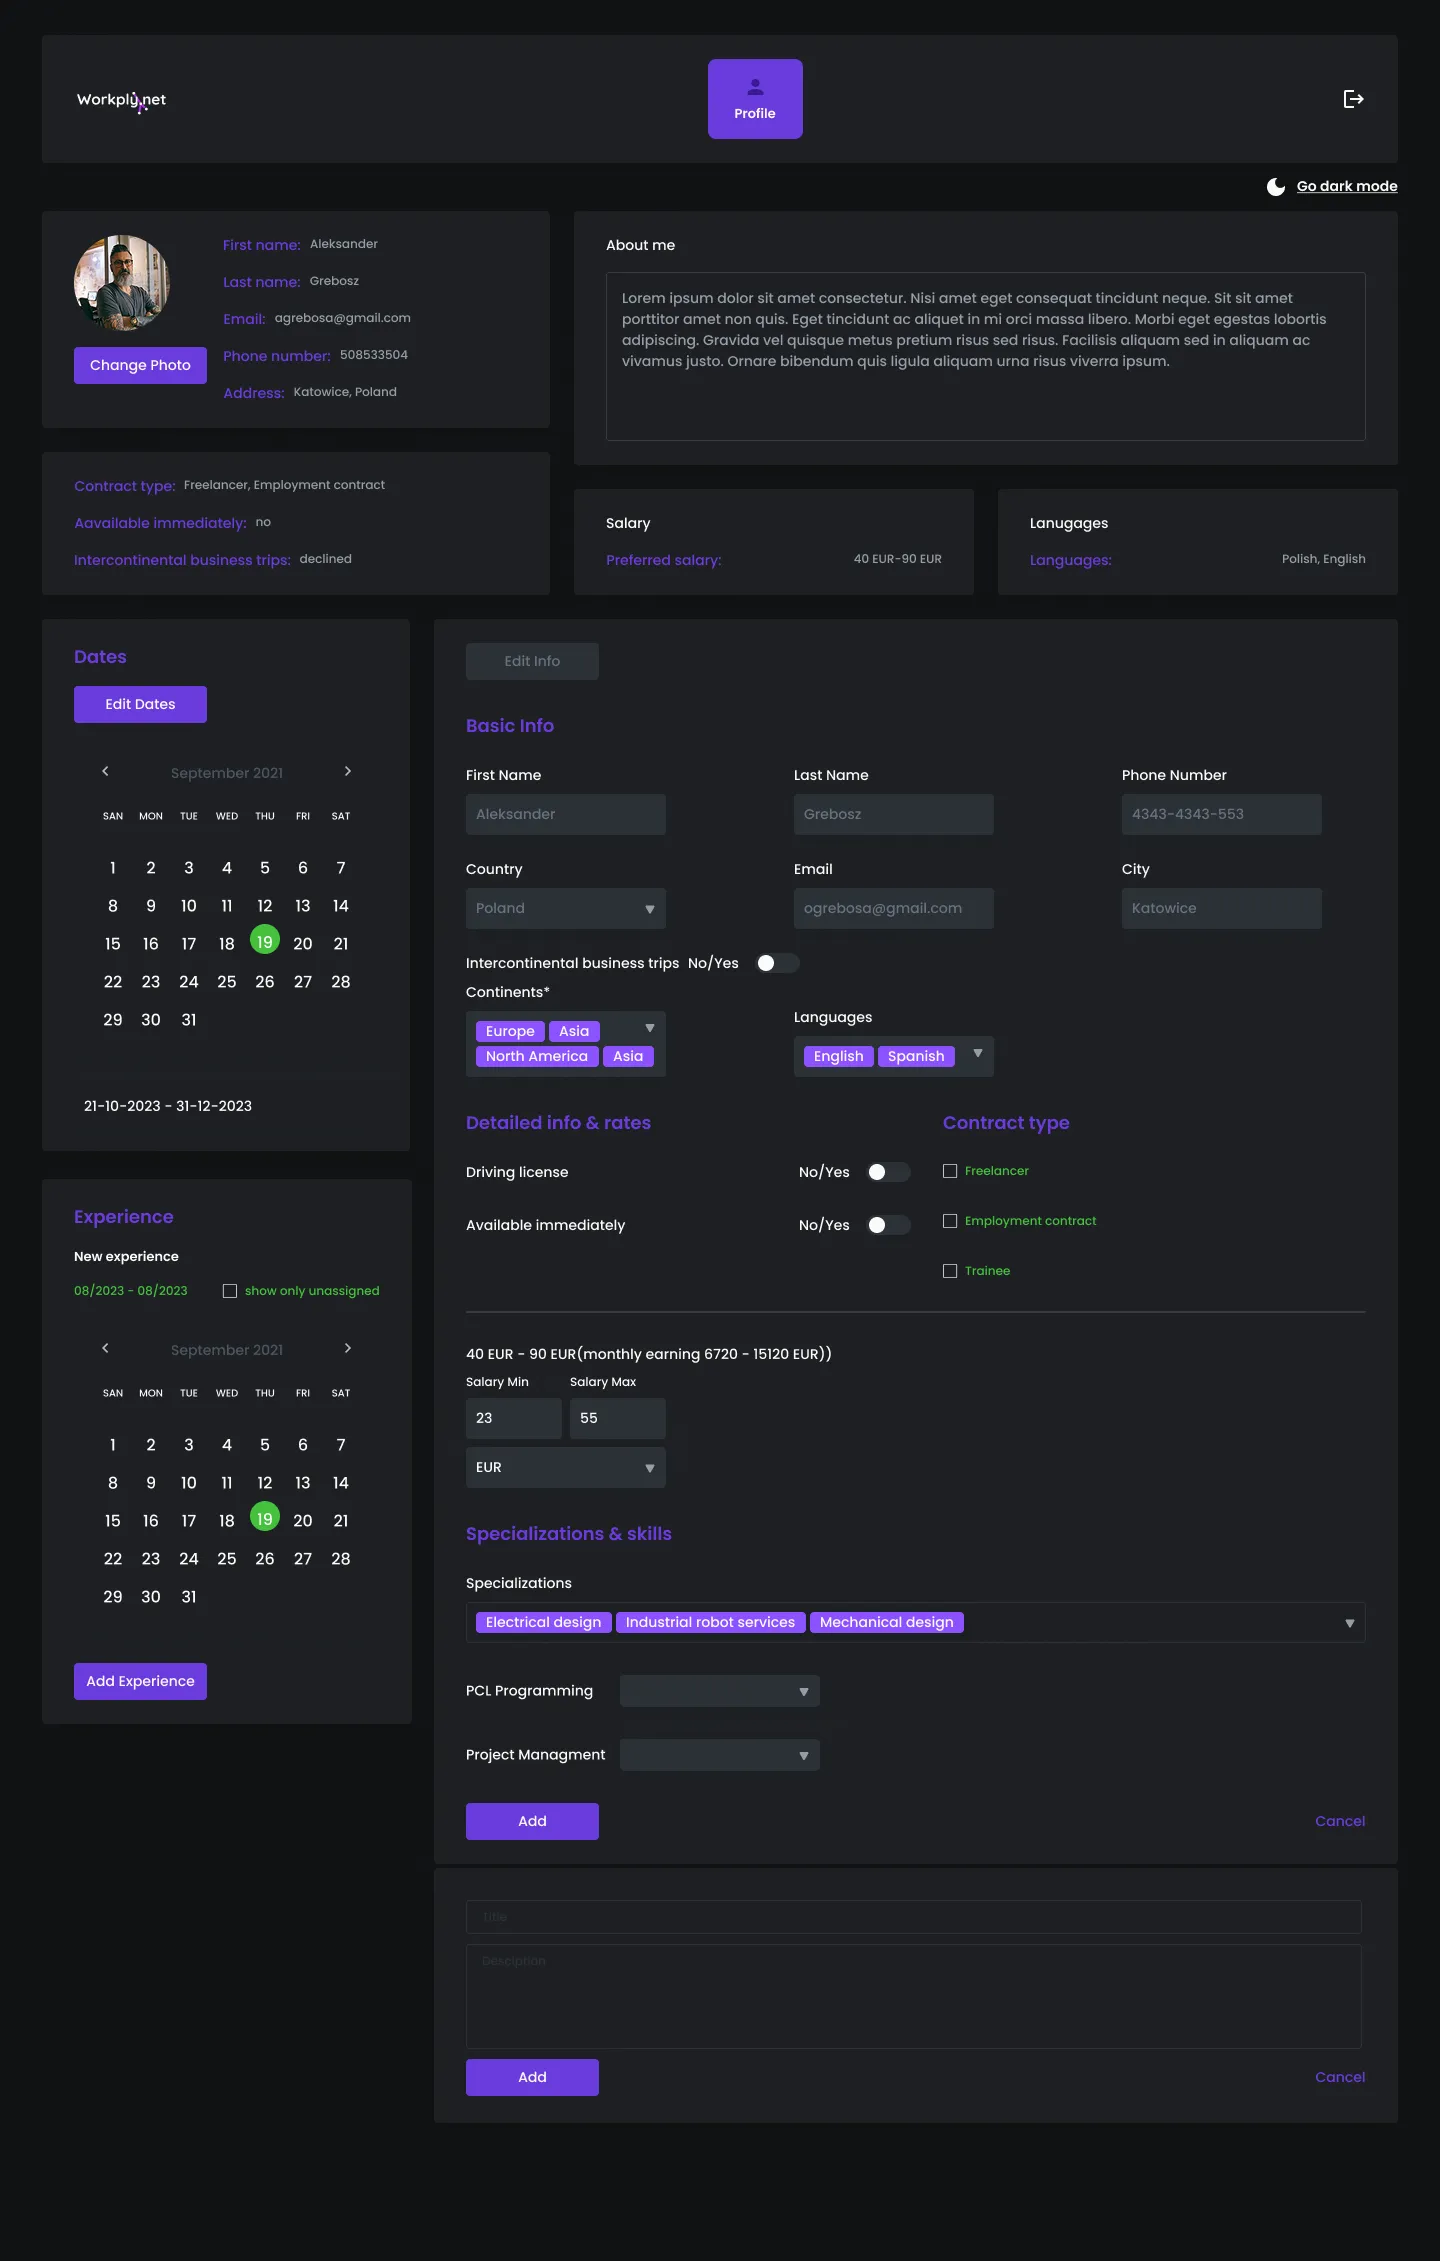1440x2261 pixels.
Task: Enable the Driving license switch
Action: (887, 1172)
